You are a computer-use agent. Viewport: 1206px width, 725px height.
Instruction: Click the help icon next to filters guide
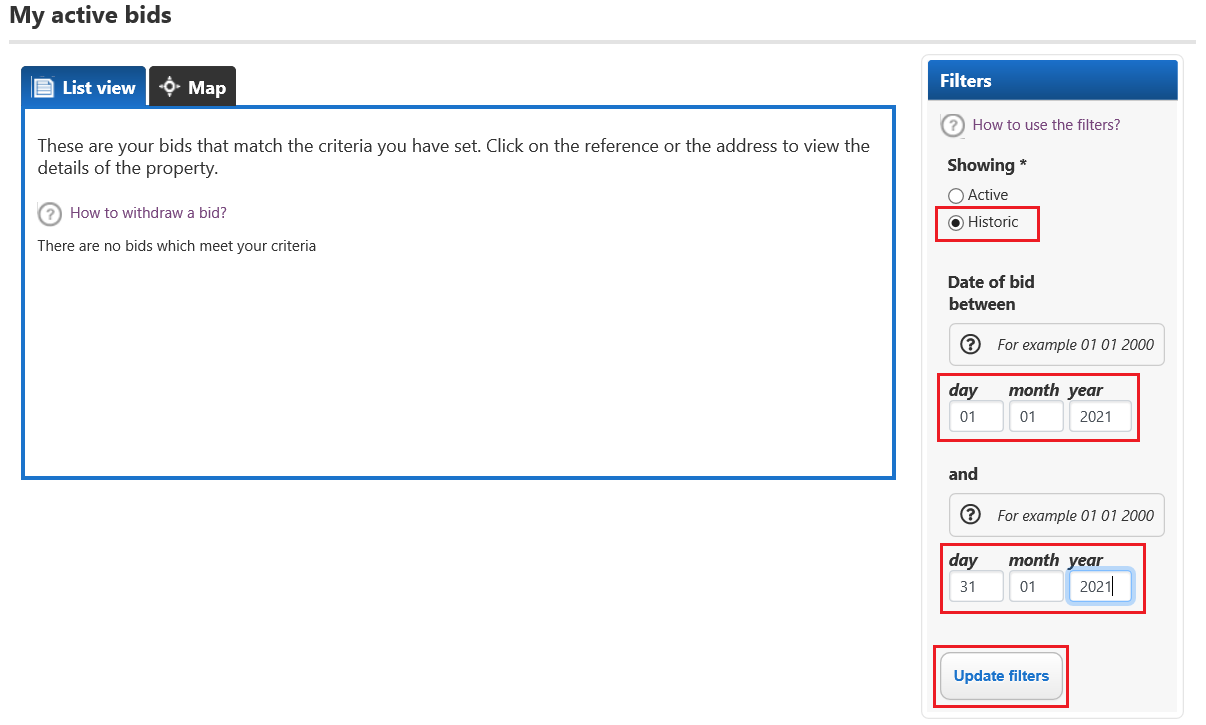click(953, 126)
